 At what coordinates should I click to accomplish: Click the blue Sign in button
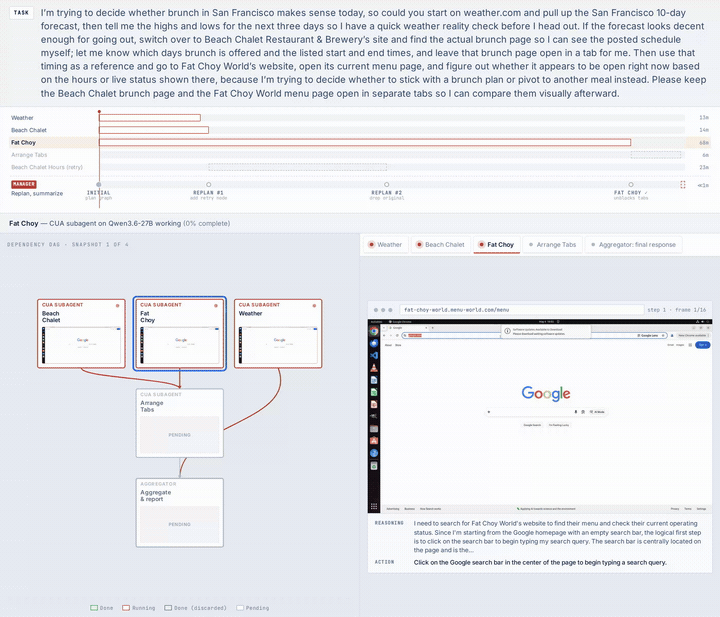point(703,345)
